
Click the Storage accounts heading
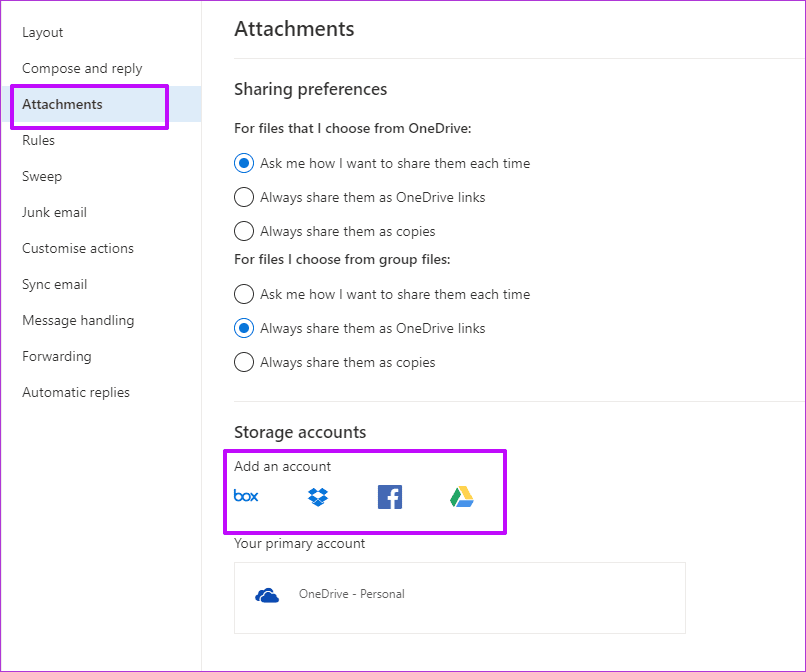coord(300,432)
